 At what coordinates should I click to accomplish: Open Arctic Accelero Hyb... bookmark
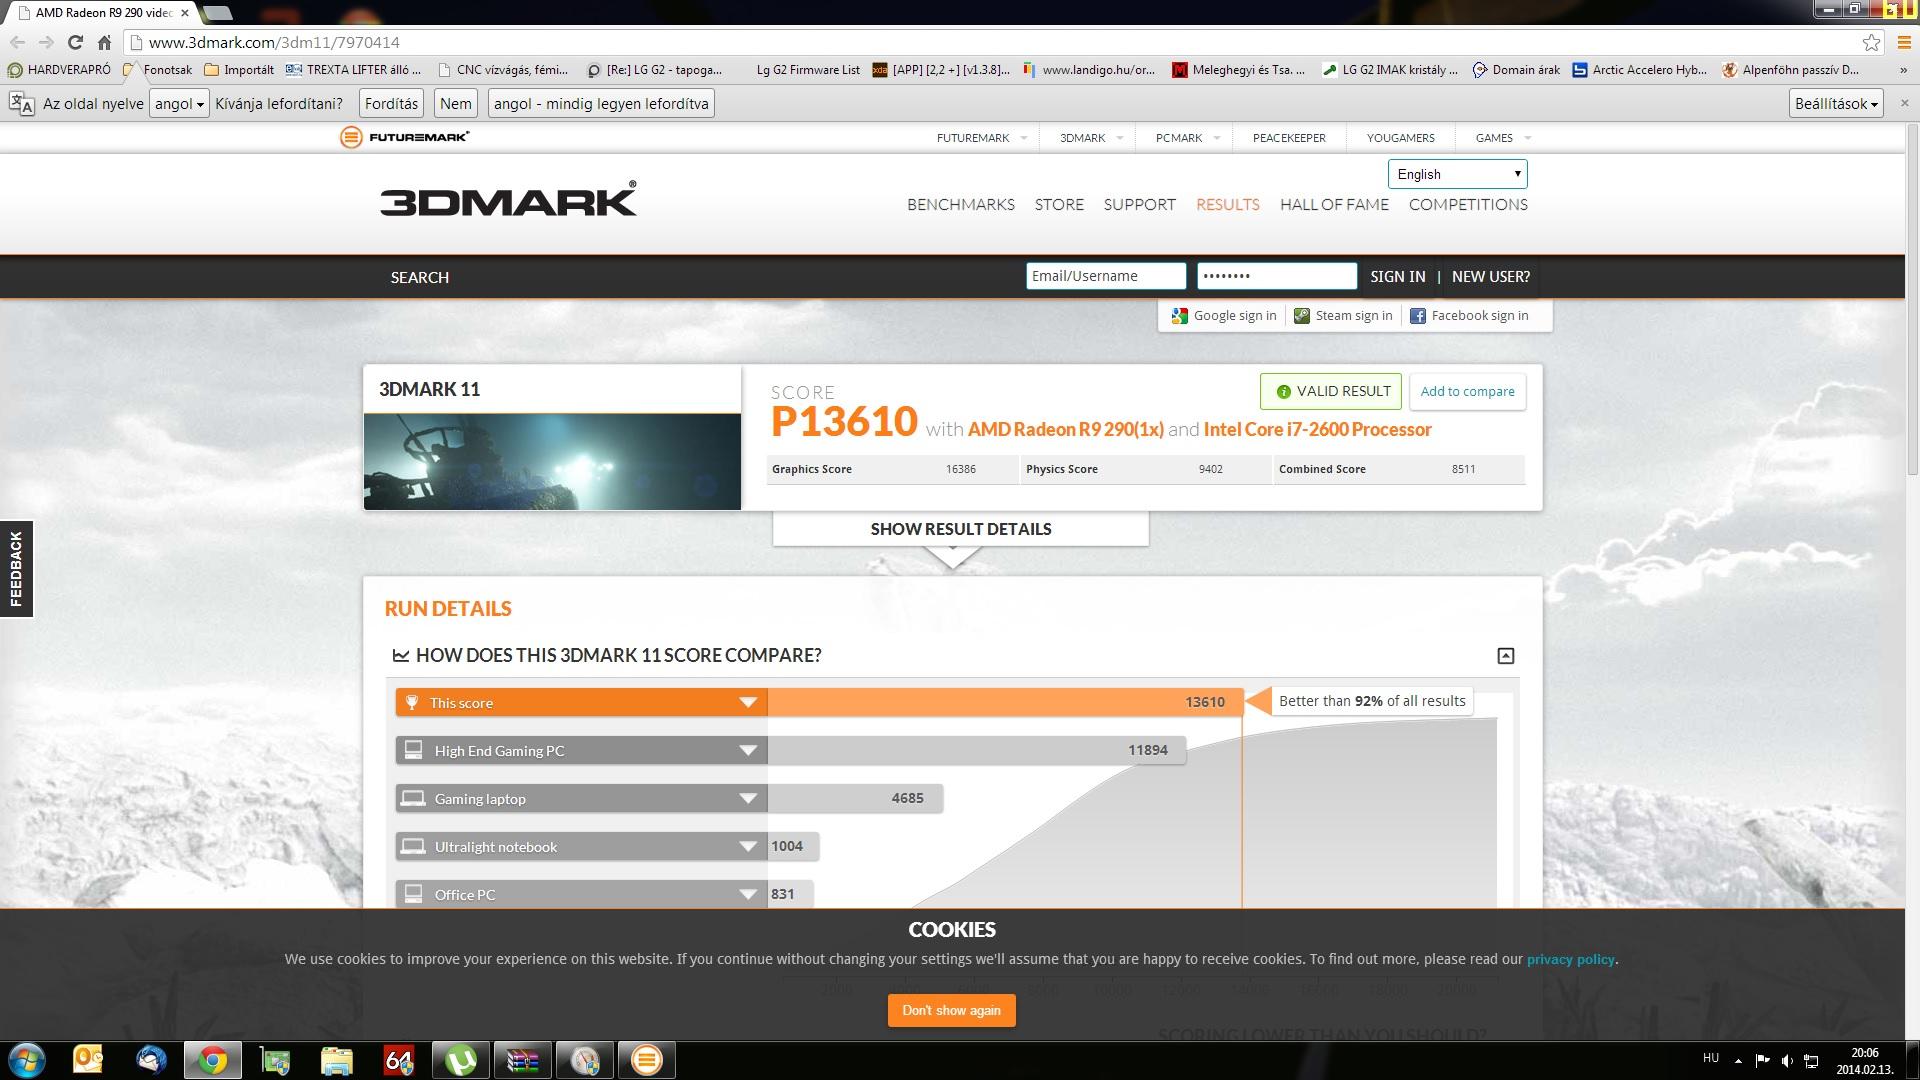tap(1639, 70)
